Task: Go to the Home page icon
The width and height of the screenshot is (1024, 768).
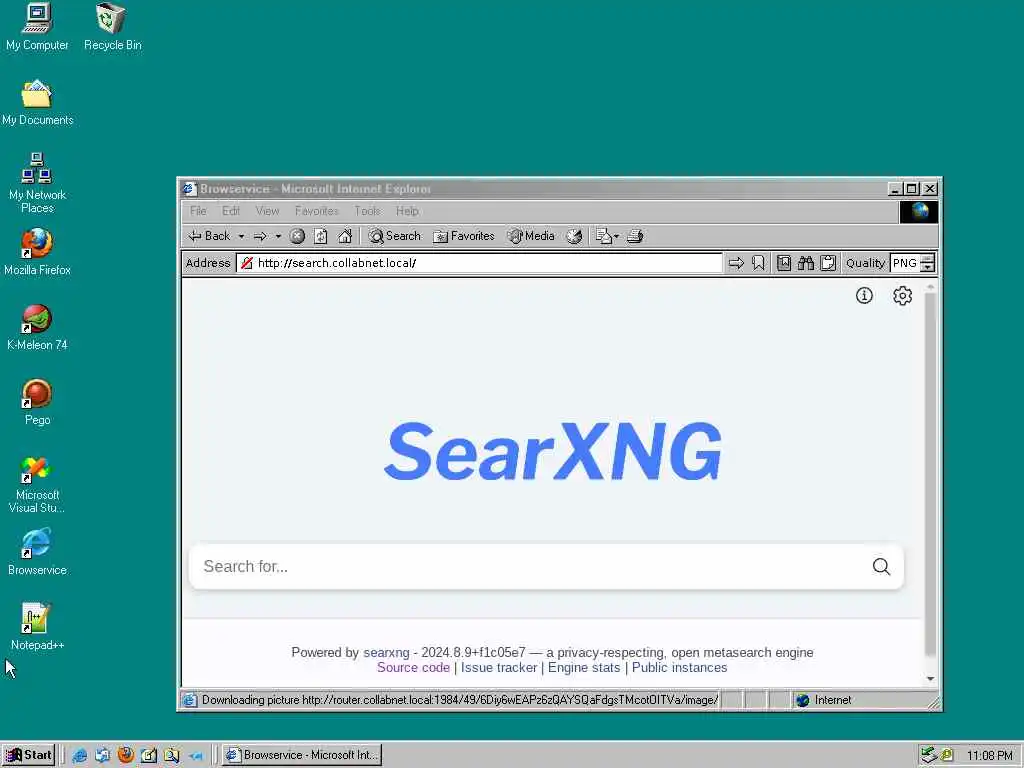Action: (345, 236)
